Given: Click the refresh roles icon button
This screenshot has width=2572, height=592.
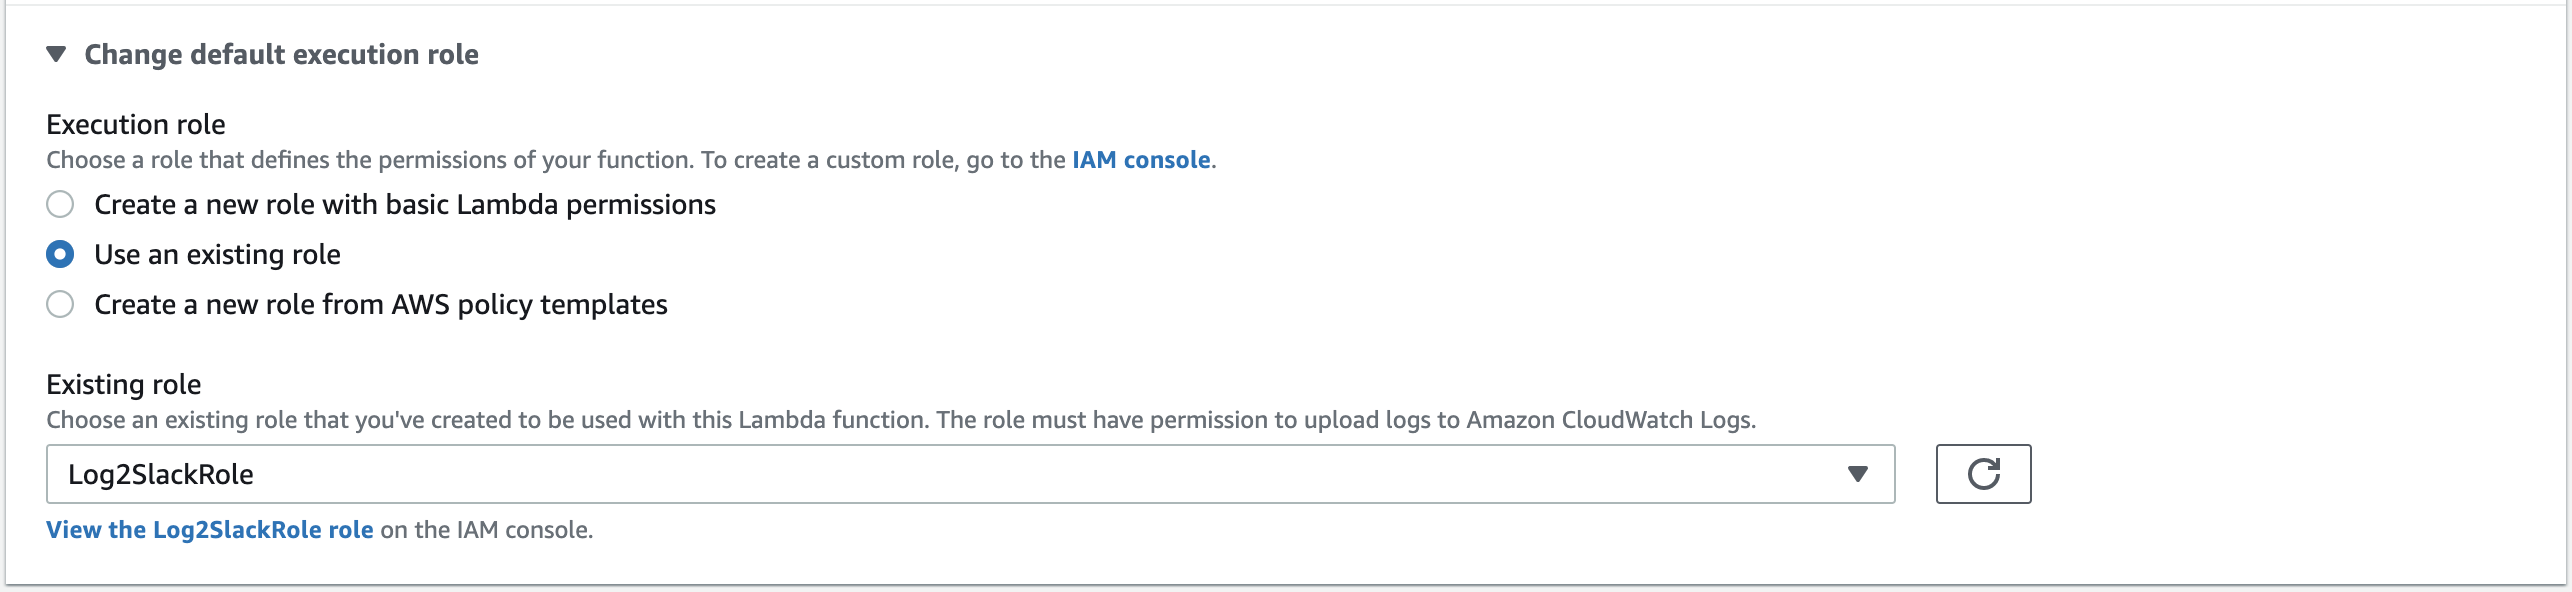Looking at the screenshot, I should (x=1983, y=474).
